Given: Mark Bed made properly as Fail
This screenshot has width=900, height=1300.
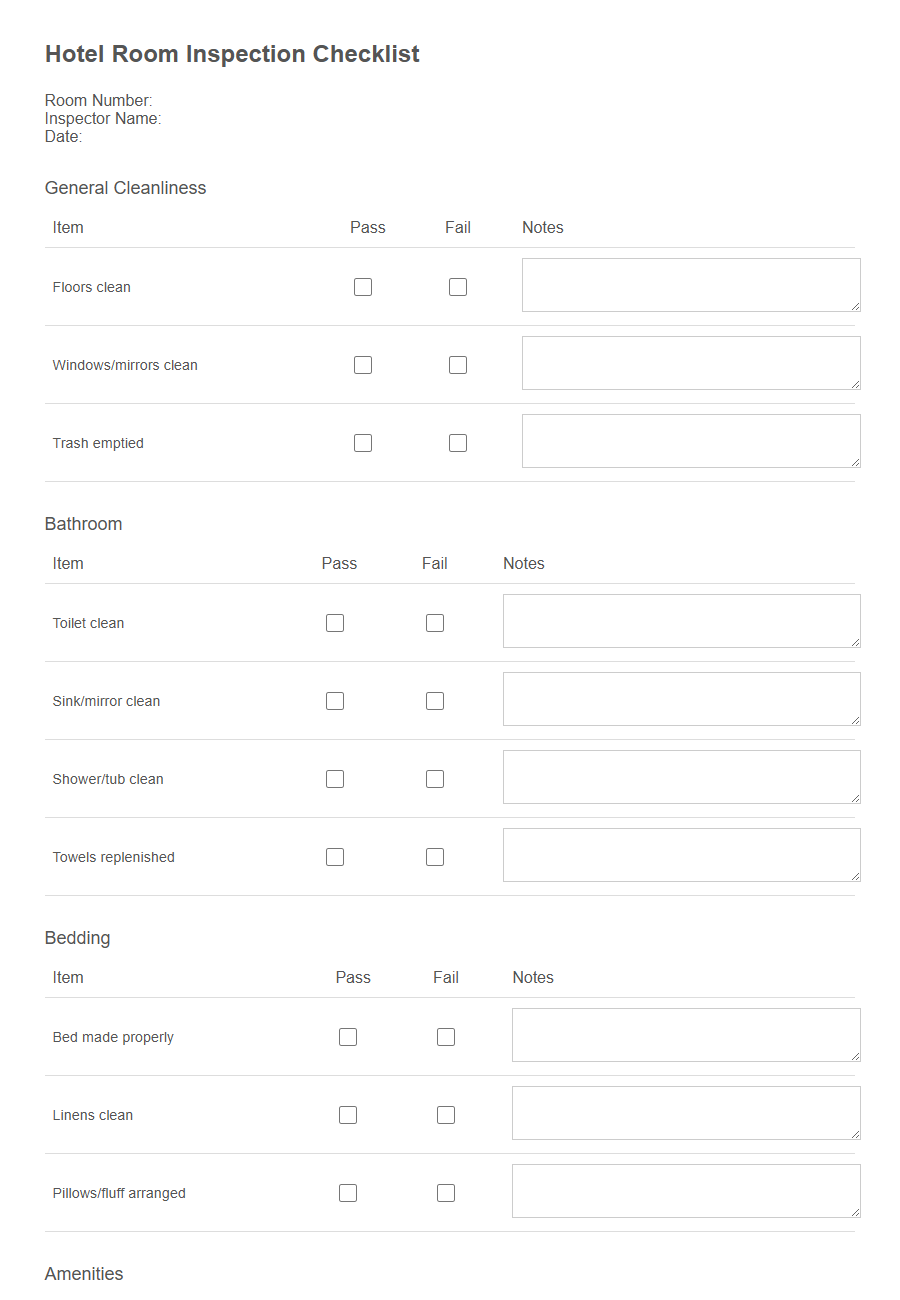Looking at the screenshot, I should coord(445,1037).
